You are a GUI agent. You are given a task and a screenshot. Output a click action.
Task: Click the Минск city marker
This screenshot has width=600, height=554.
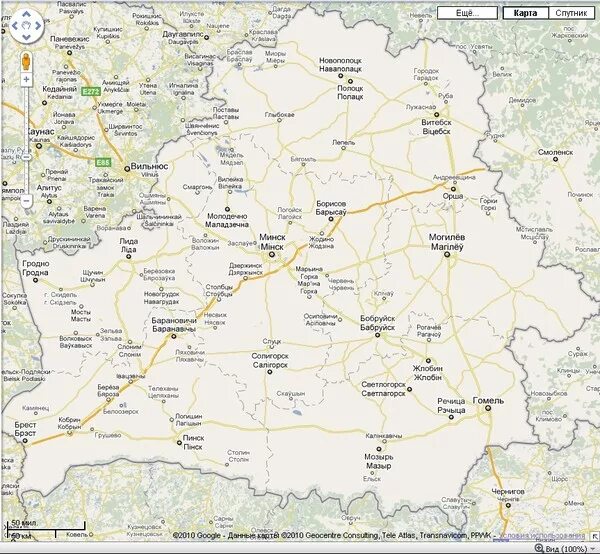point(272,254)
